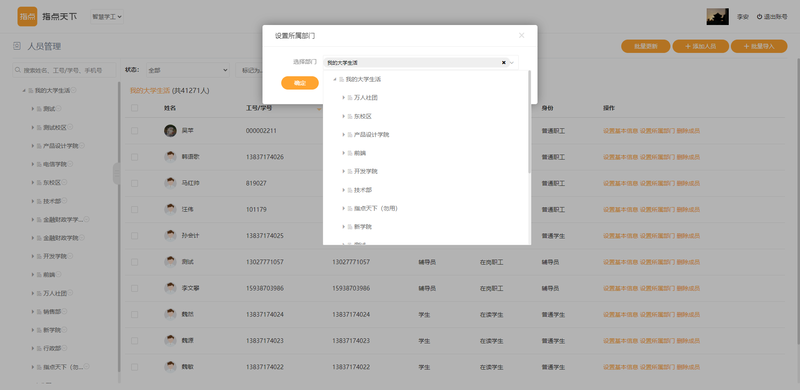Click the 批量更新 button
The height and width of the screenshot is (390, 800).
click(645, 46)
